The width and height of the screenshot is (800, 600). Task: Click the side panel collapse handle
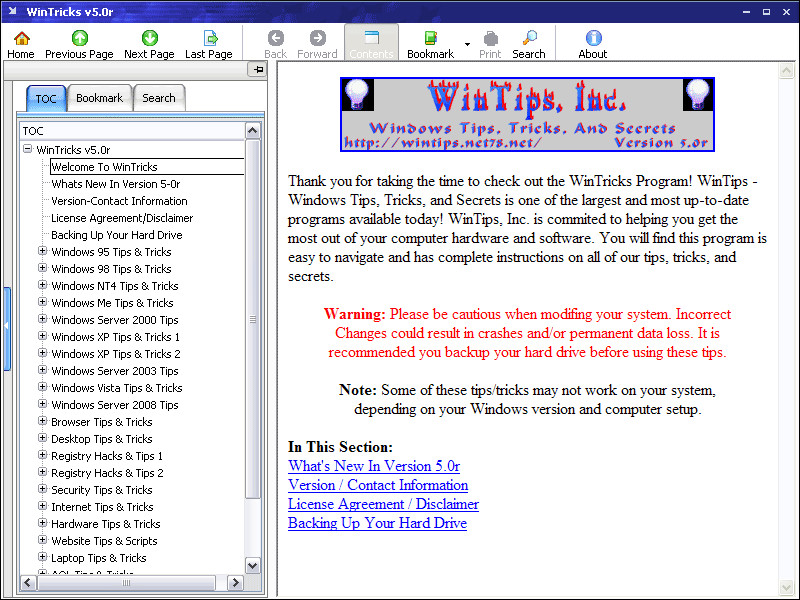(x=7, y=328)
